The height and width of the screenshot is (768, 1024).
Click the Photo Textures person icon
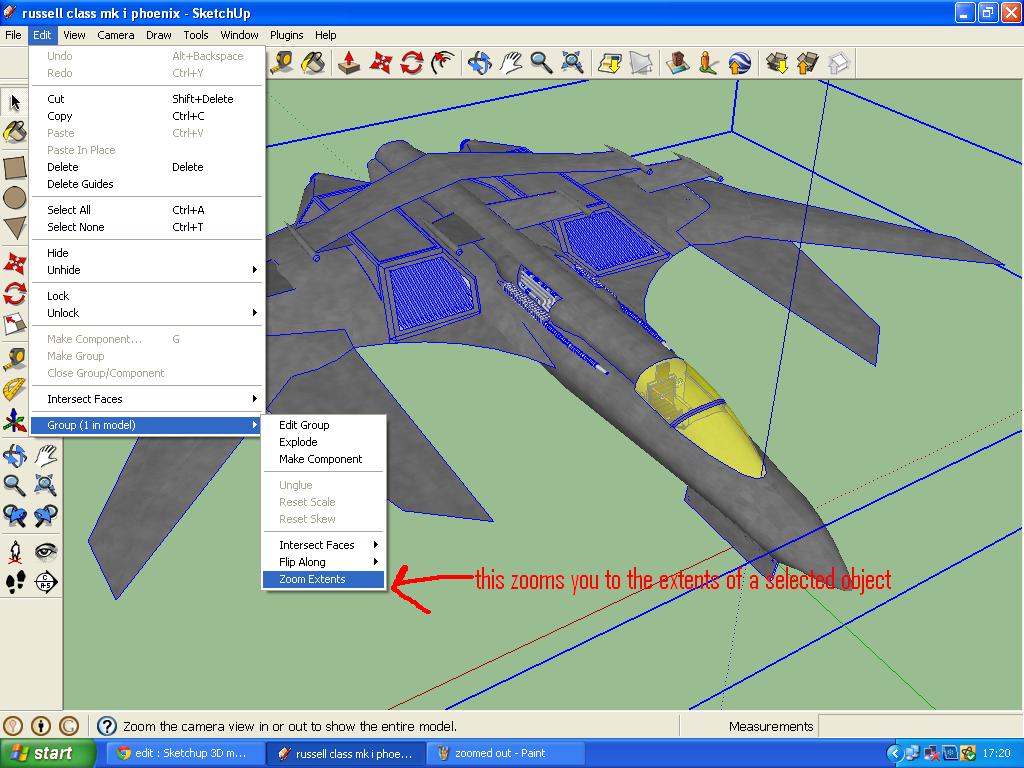tap(708, 63)
